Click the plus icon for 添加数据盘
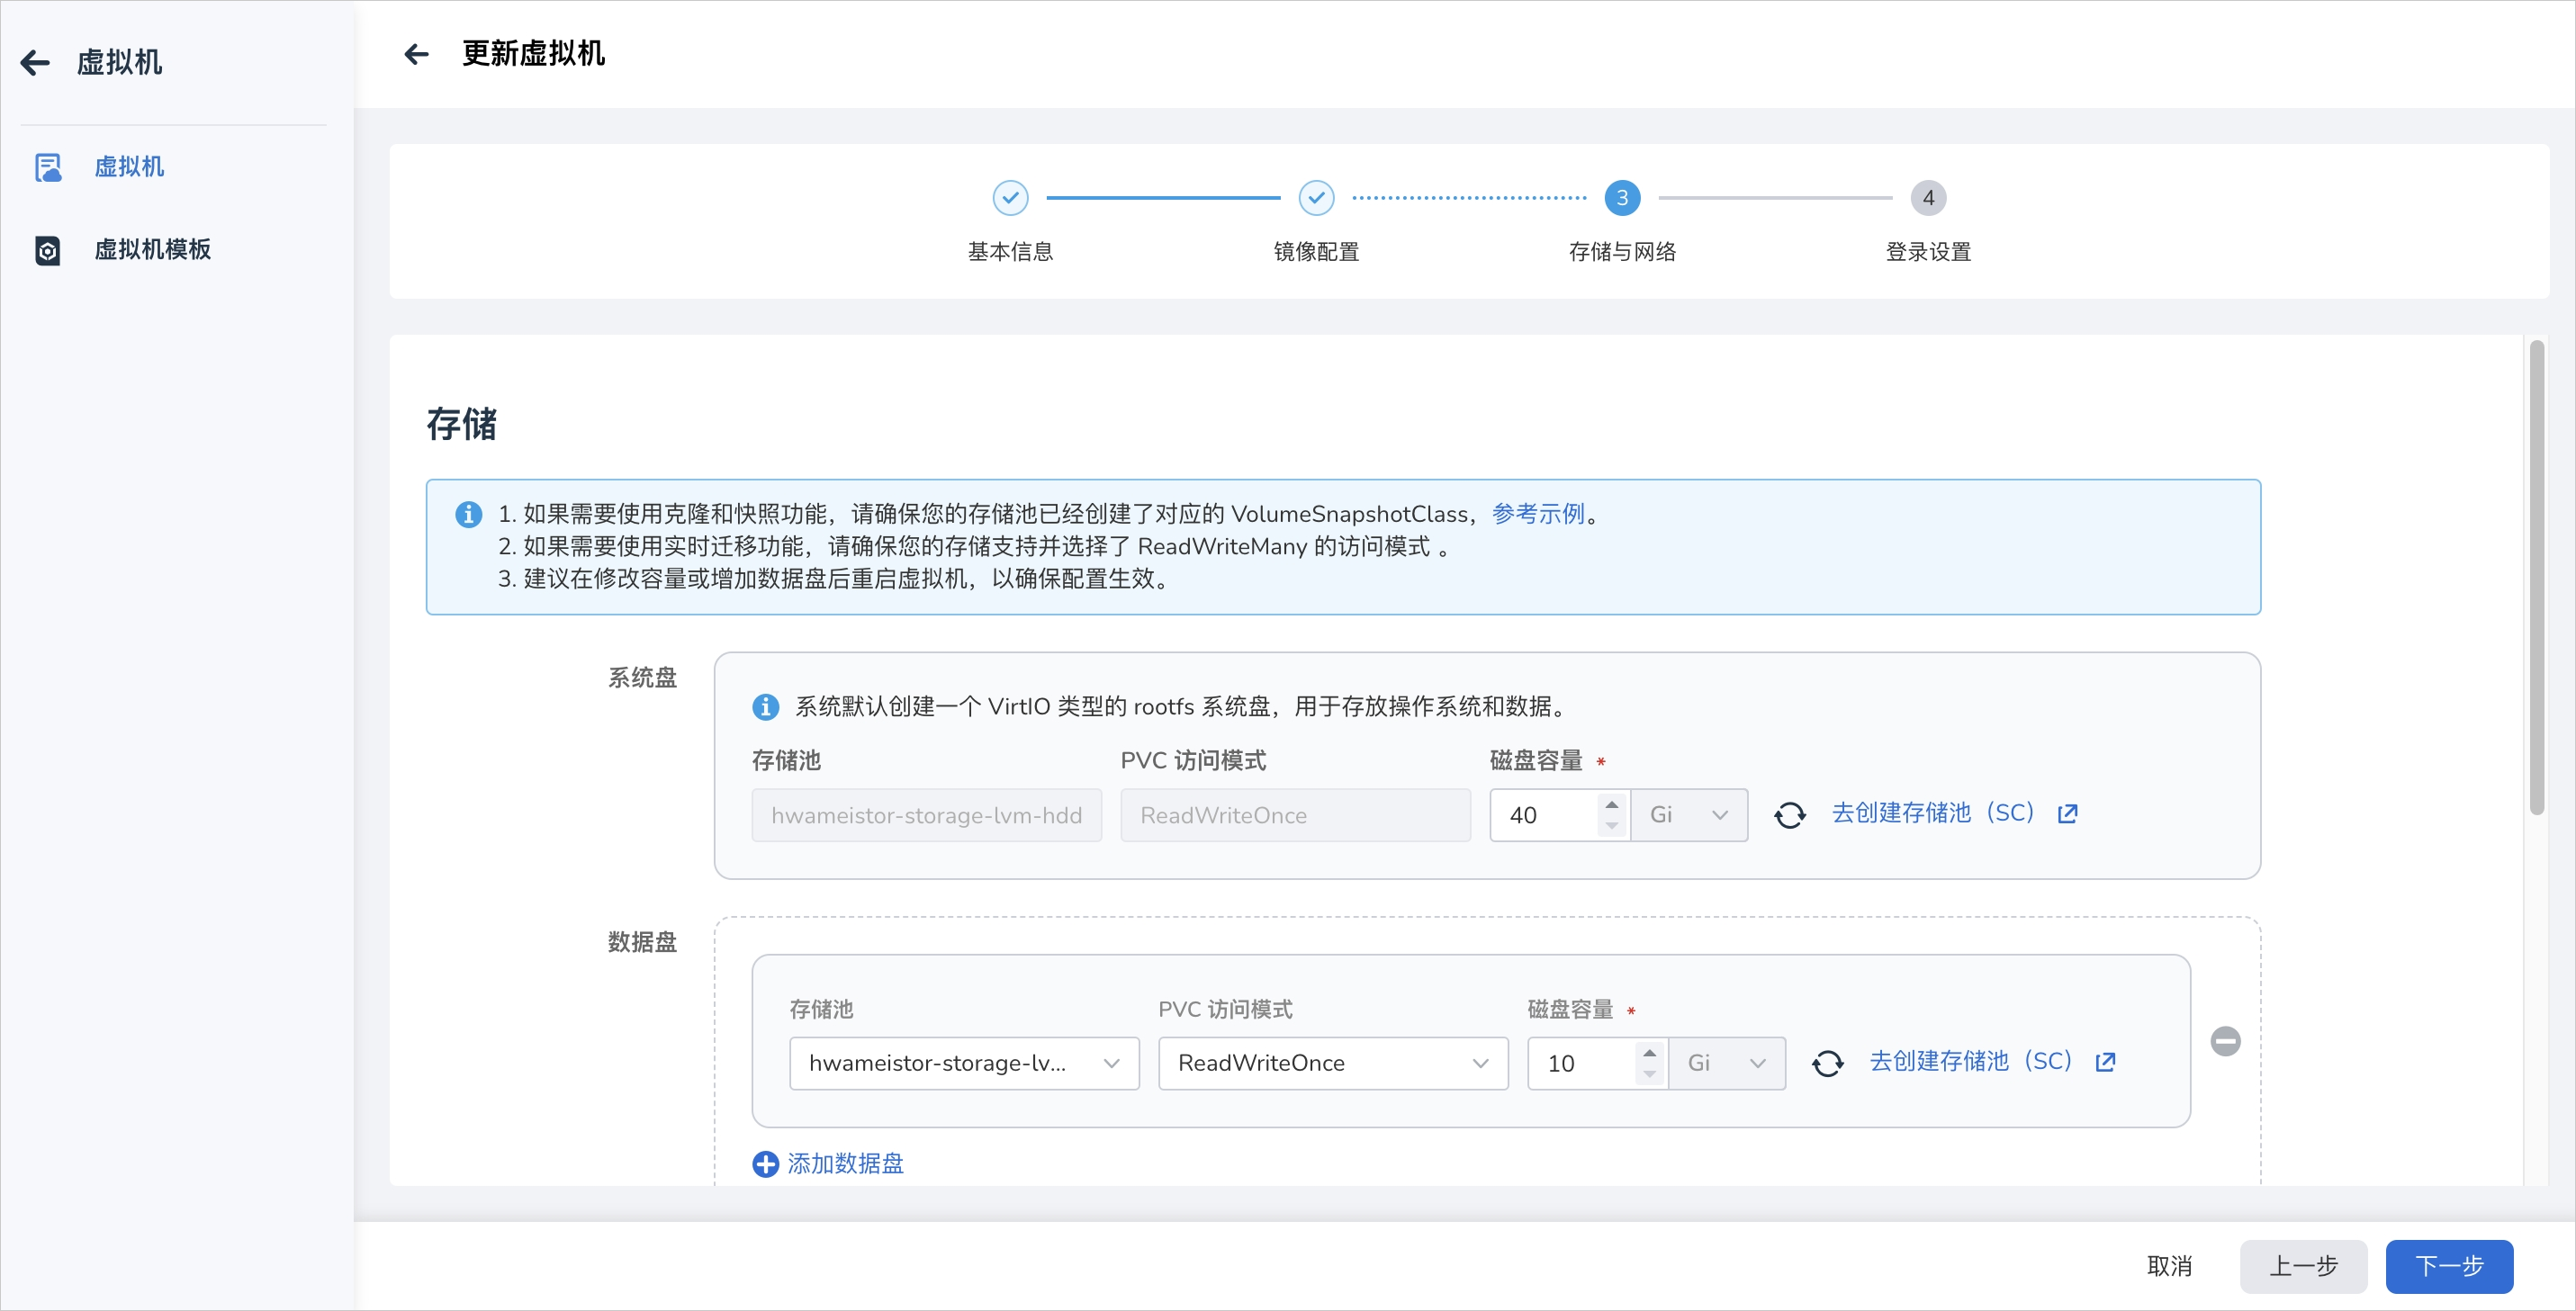Image resolution: width=2576 pixels, height=1311 pixels. point(765,1164)
